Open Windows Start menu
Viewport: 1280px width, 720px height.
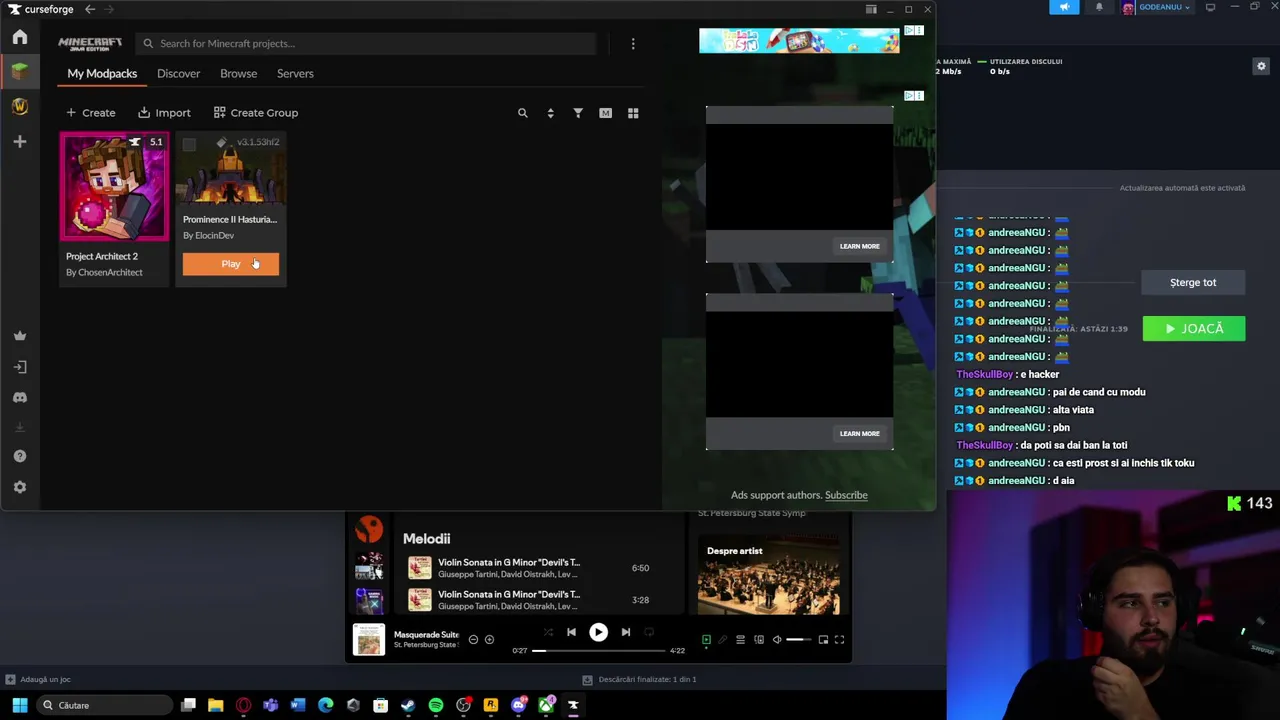(x=19, y=705)
